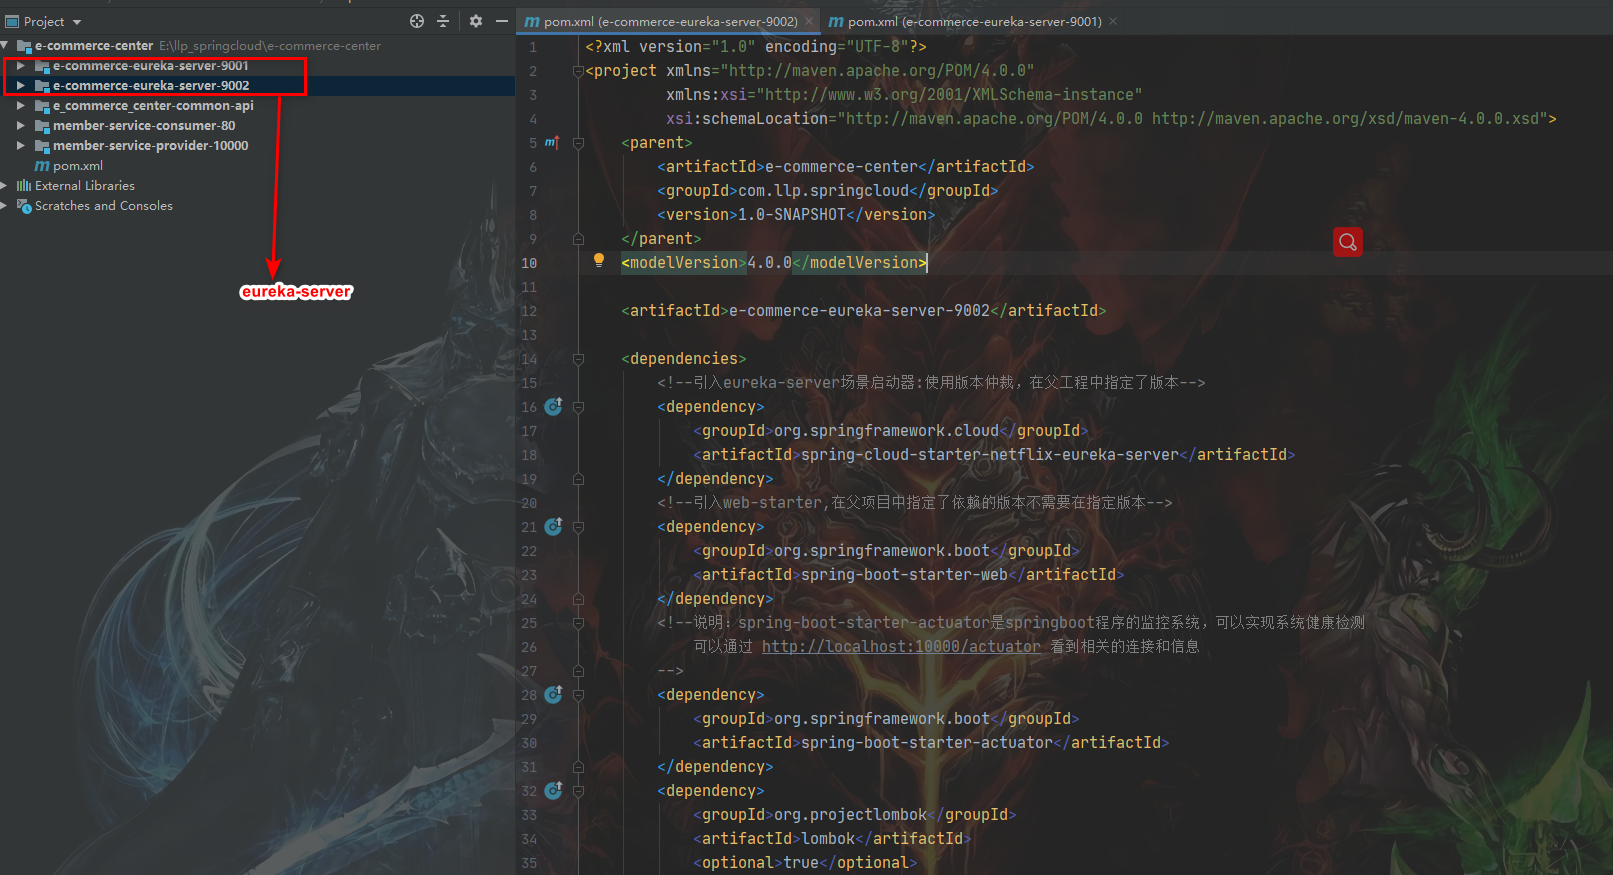Click line number 10 in gutter
This screenshot has width=1613, height=875.
pos(529,263)
